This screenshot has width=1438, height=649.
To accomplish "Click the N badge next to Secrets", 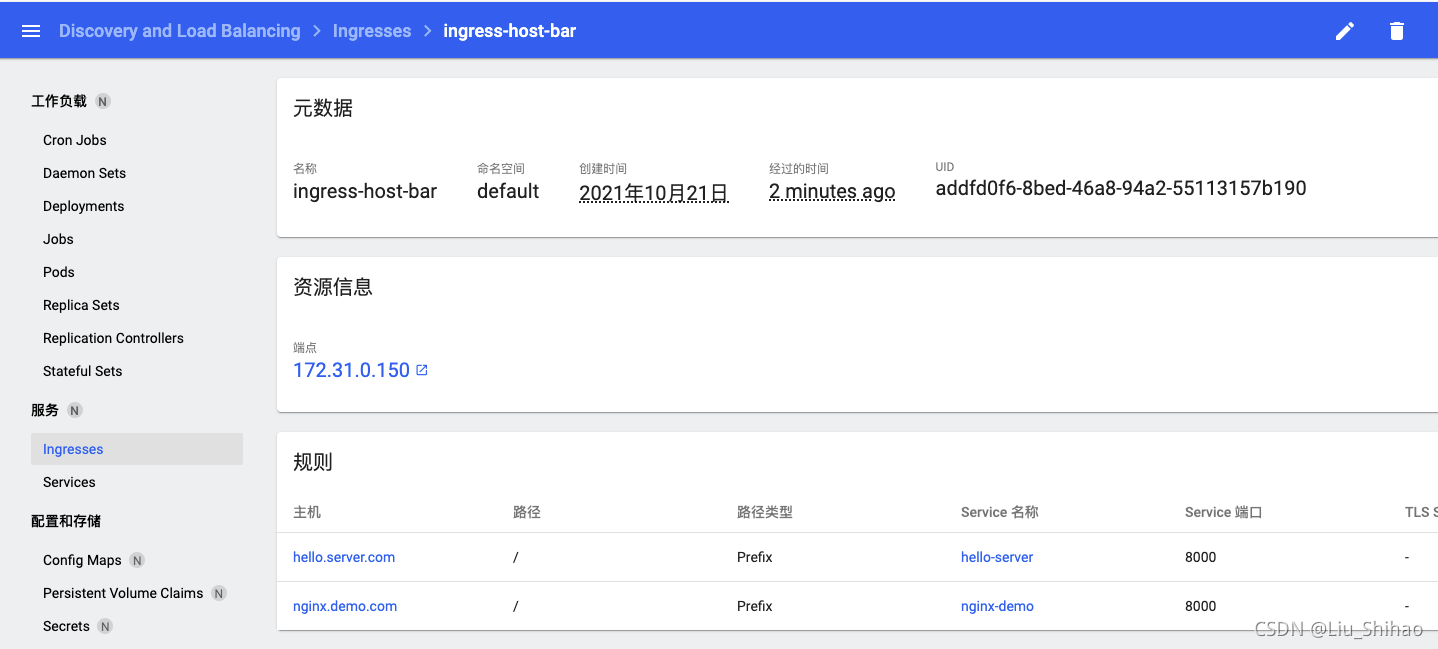I will [x=105, y=626].
